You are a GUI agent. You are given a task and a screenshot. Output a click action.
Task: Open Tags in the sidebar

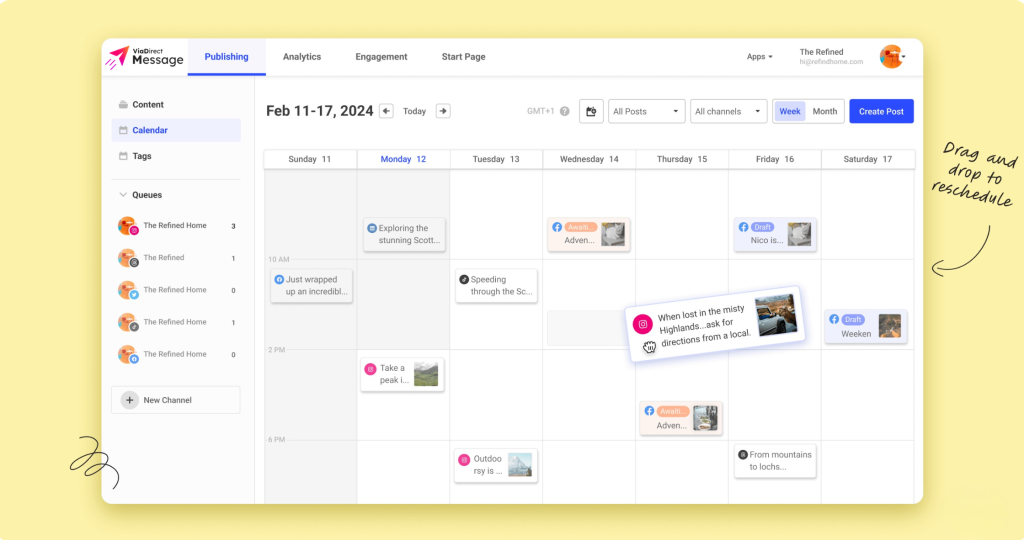point(141,156)
